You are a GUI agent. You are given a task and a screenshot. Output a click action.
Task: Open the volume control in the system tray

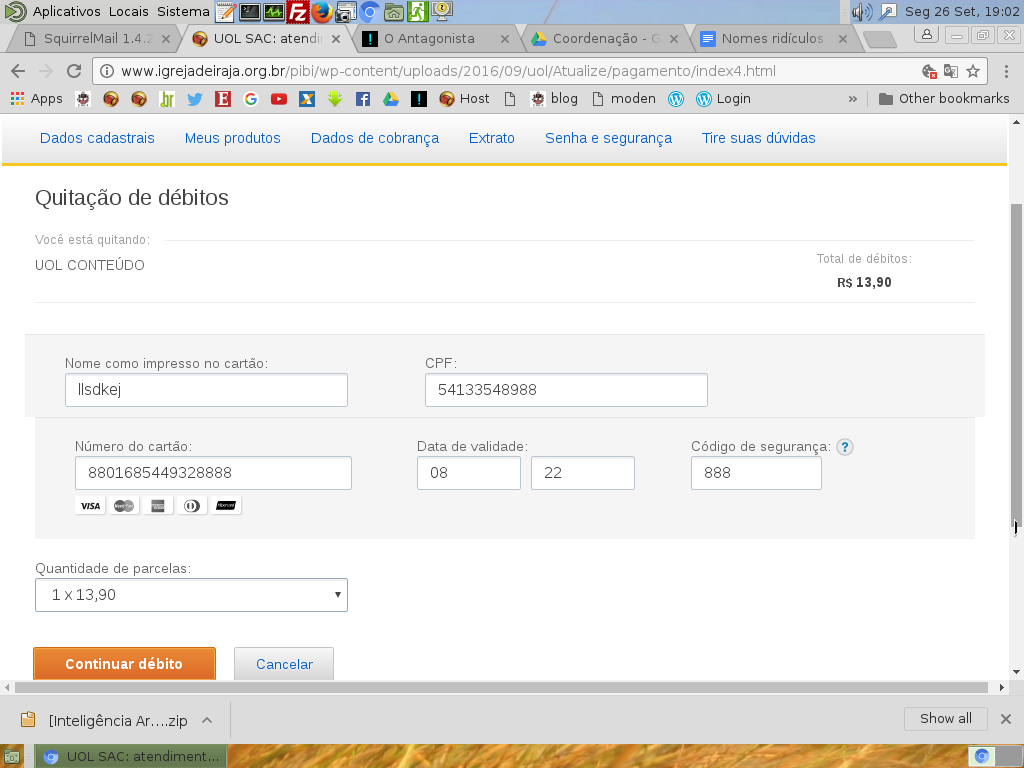point(862,11)
